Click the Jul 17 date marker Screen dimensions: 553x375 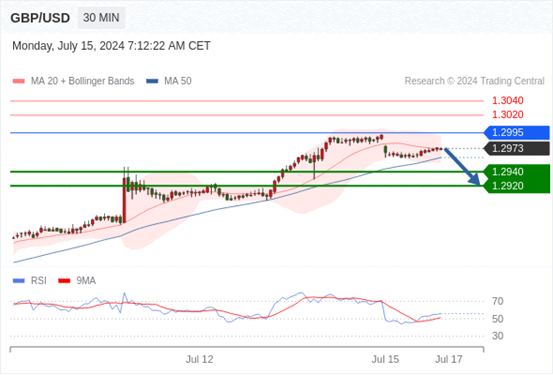click(x=449, y=359)
